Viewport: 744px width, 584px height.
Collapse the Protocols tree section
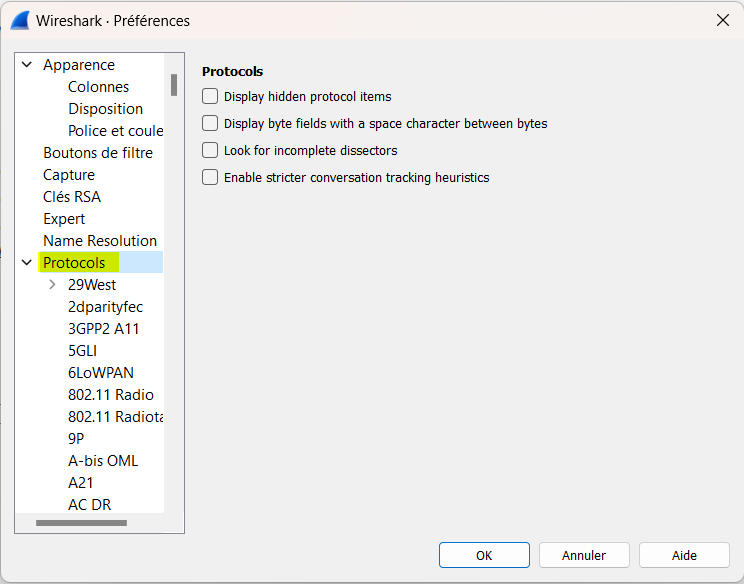point(27,263)
